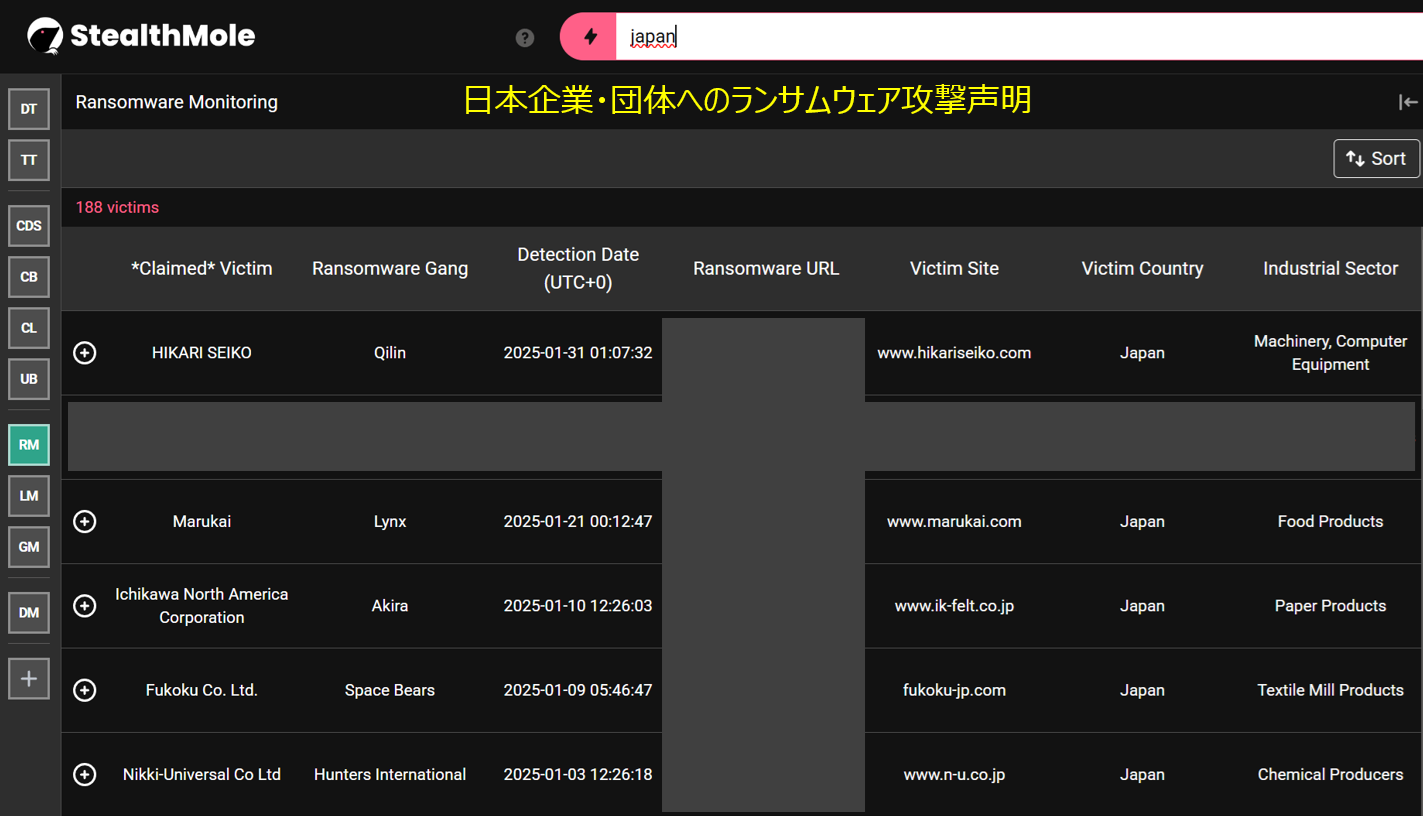
Task: Click the Industrial Sector column header
Action: pyautogui.click(x=1330, y=268)
